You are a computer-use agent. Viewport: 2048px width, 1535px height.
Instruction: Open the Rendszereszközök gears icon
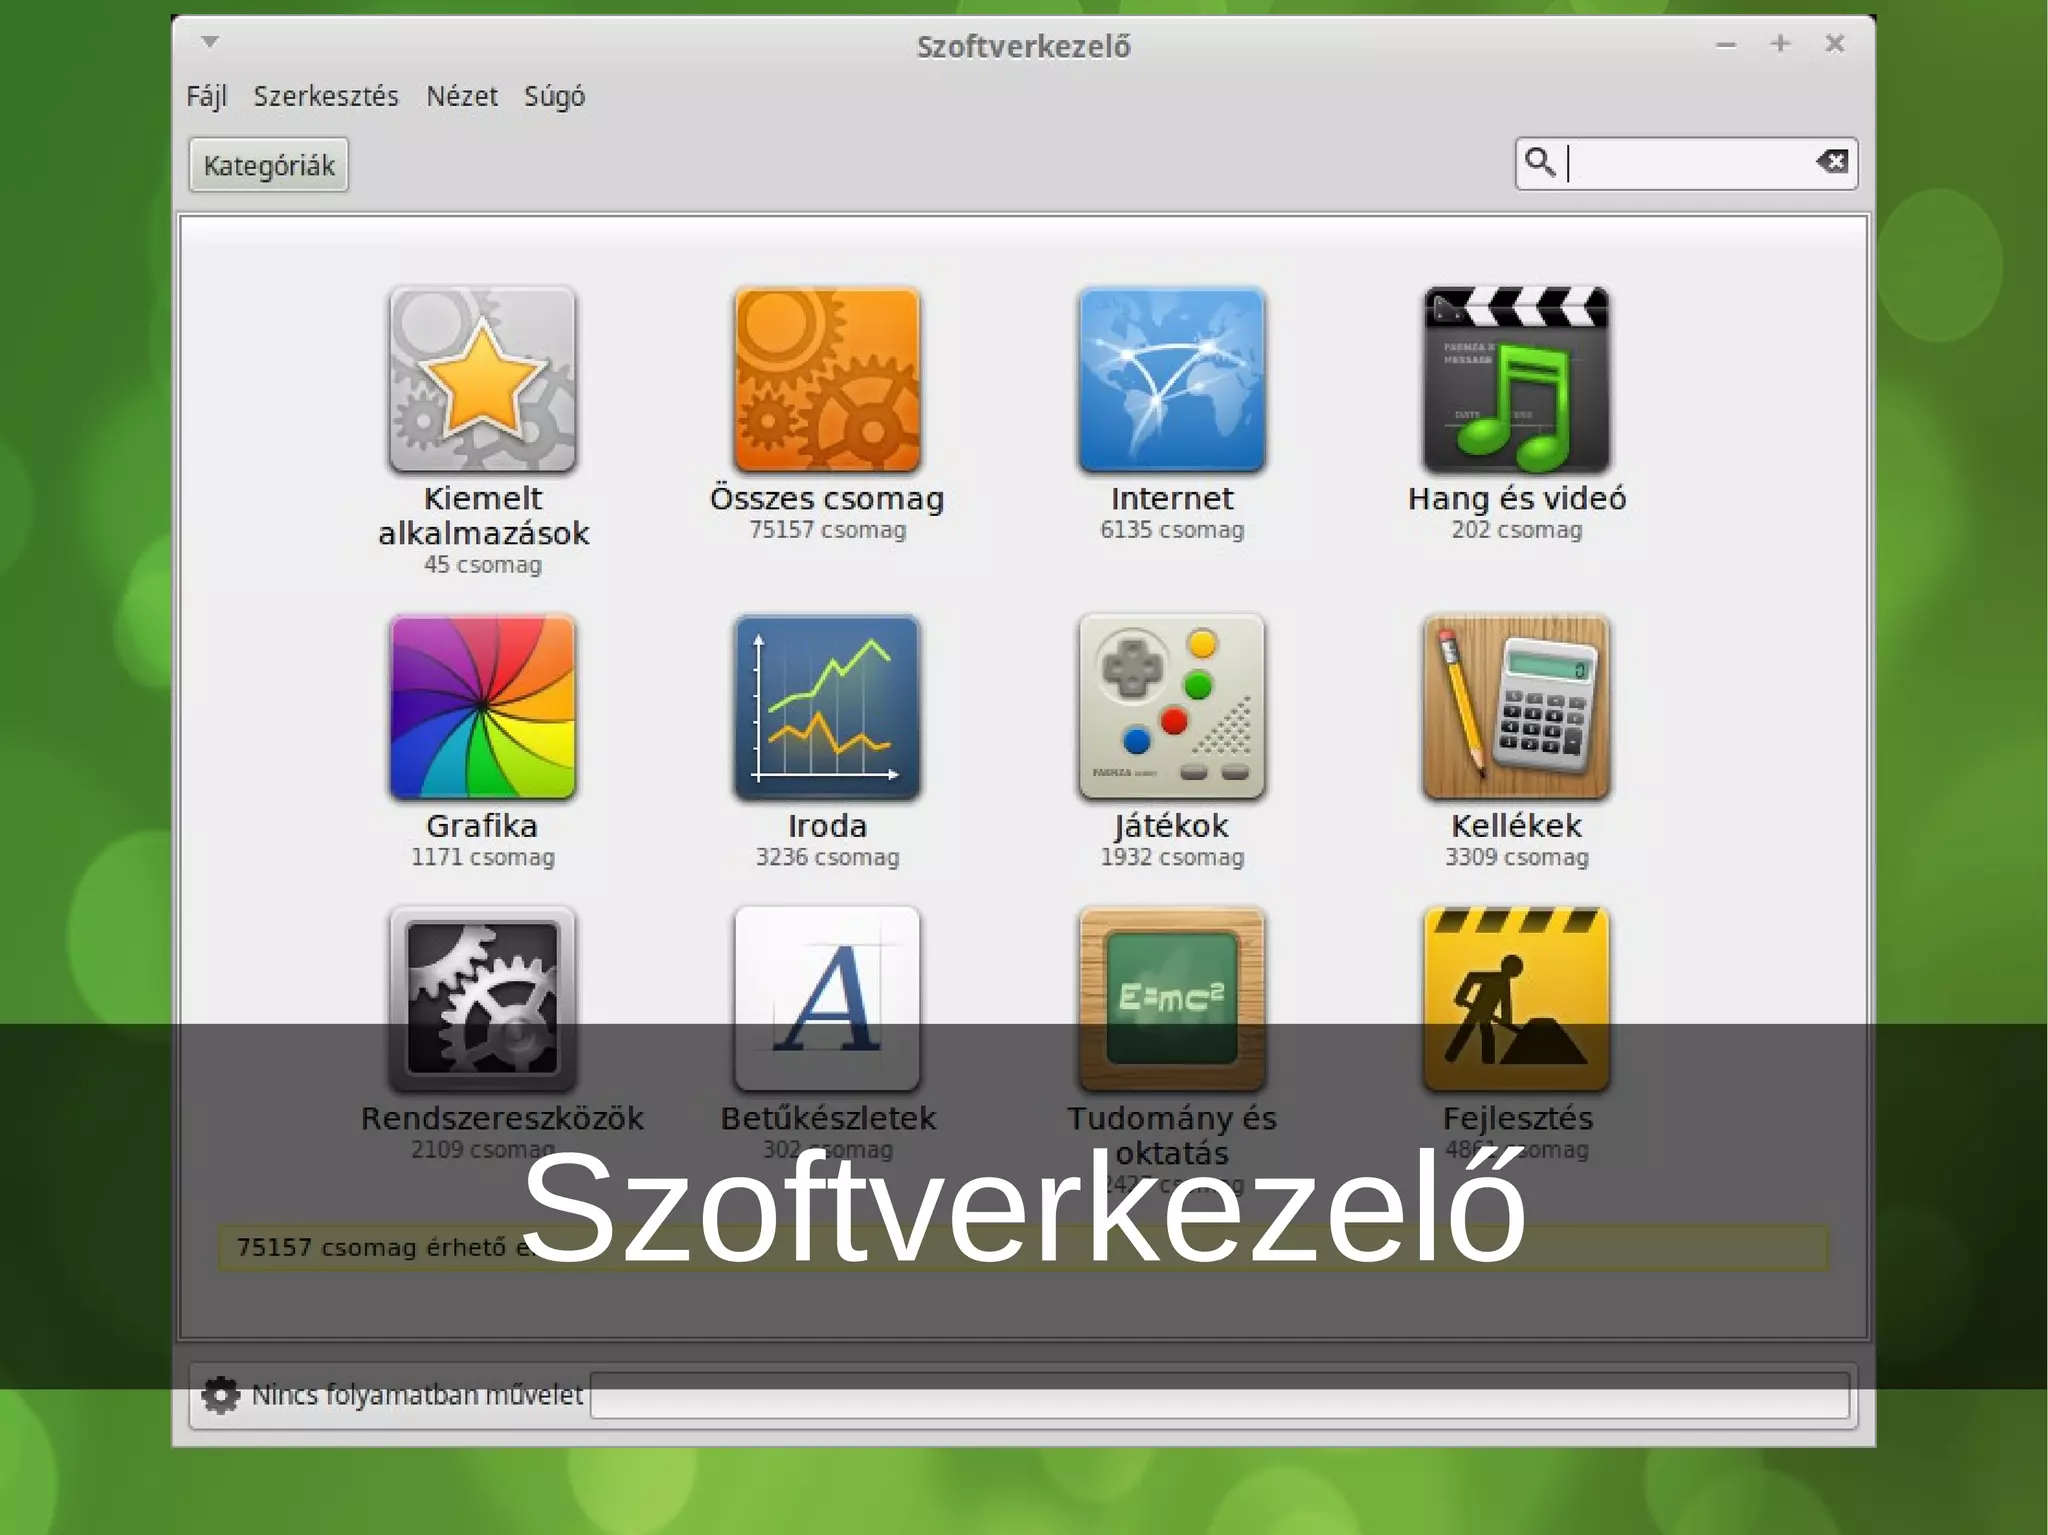pos(483,999)
